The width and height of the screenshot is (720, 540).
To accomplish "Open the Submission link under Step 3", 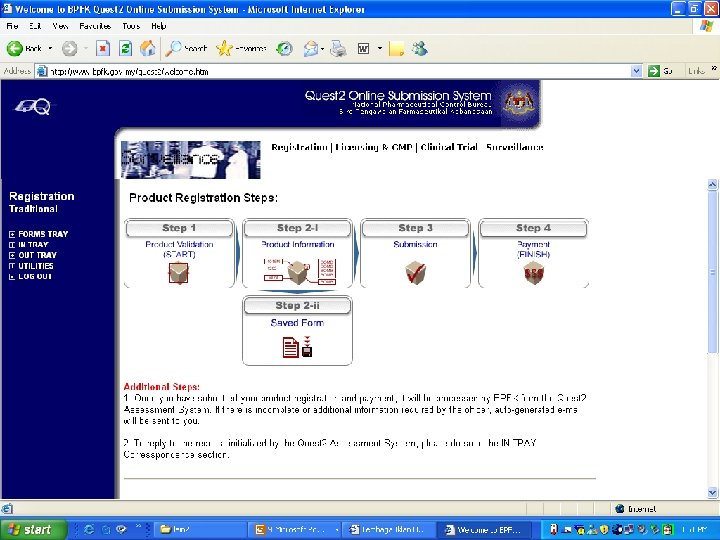I will pyautogui.click(x=416, y=244).
